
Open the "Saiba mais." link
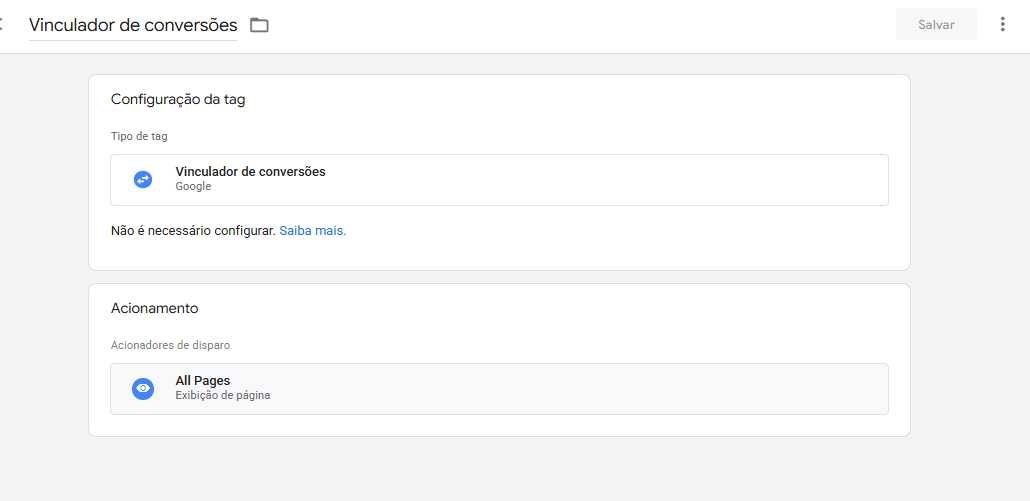312,230
